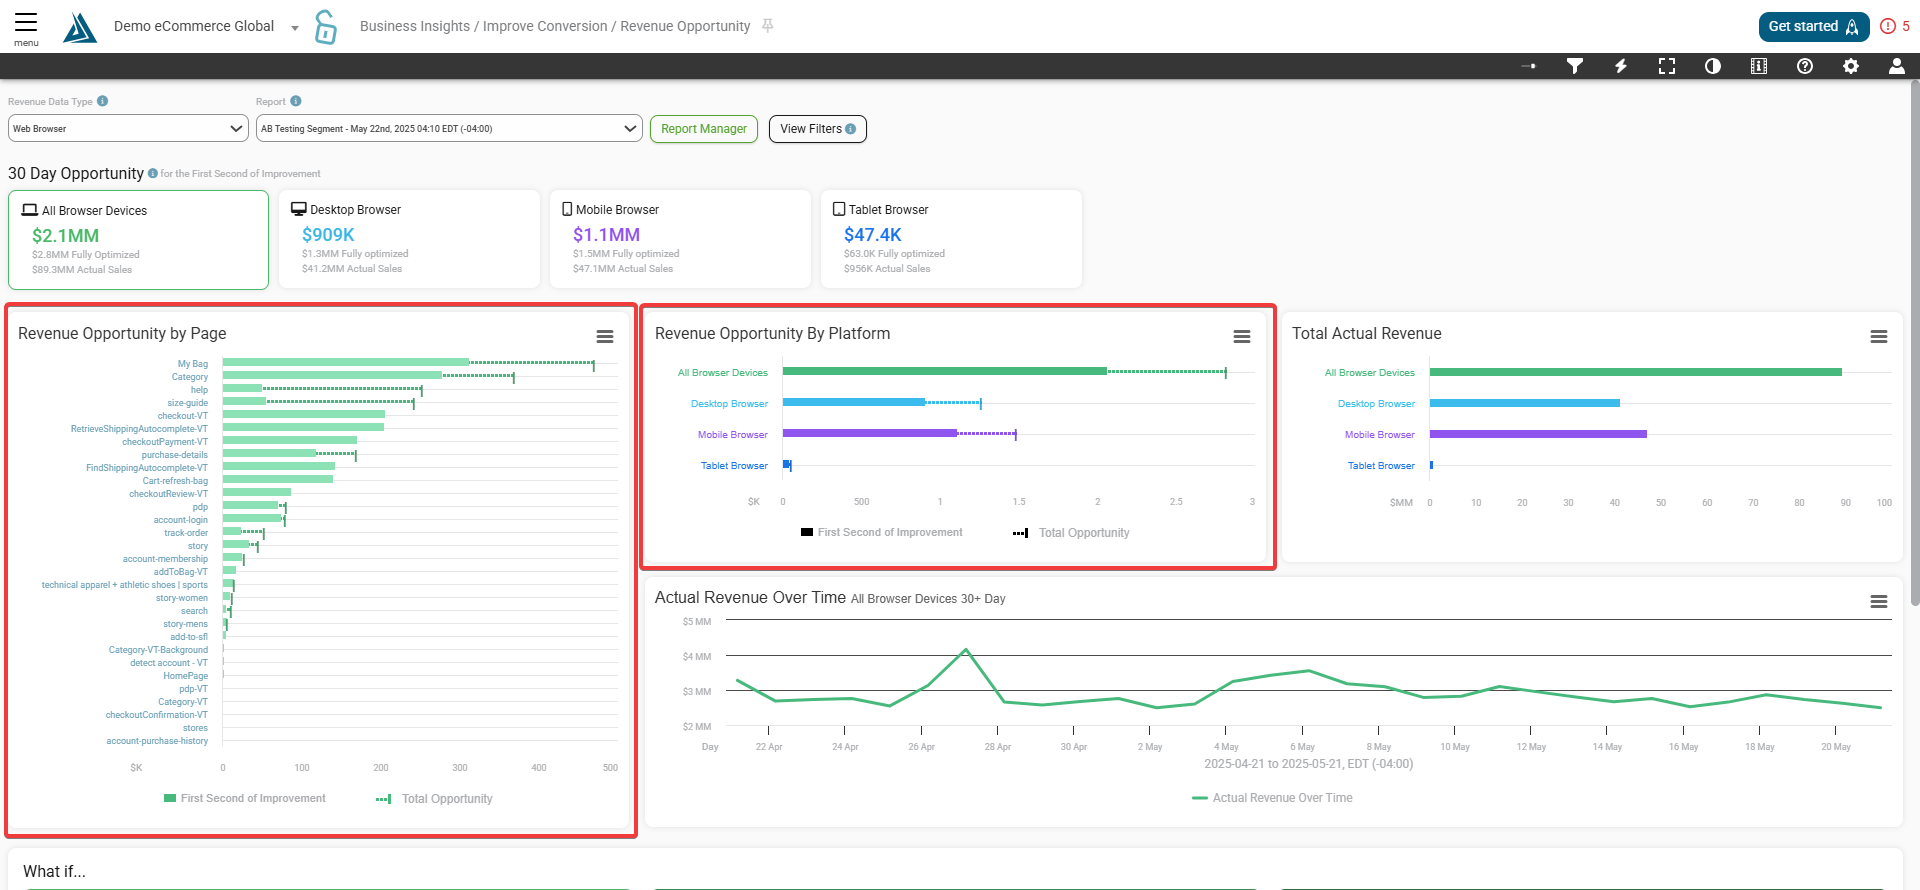
Task: Click info icon next to Report label
Action: pyautogui.click(x=296, y=101)
